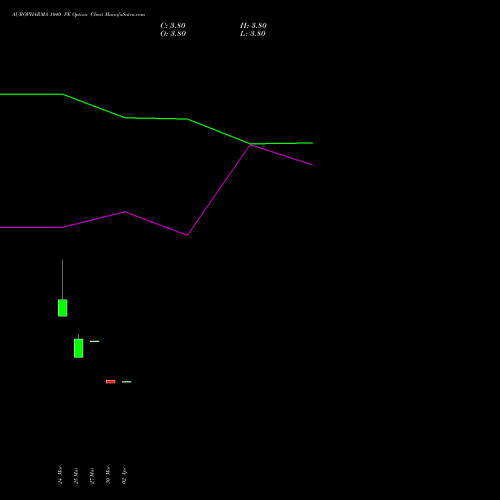
Task: Click the 27 Mar date label
Action: point(92,475)
